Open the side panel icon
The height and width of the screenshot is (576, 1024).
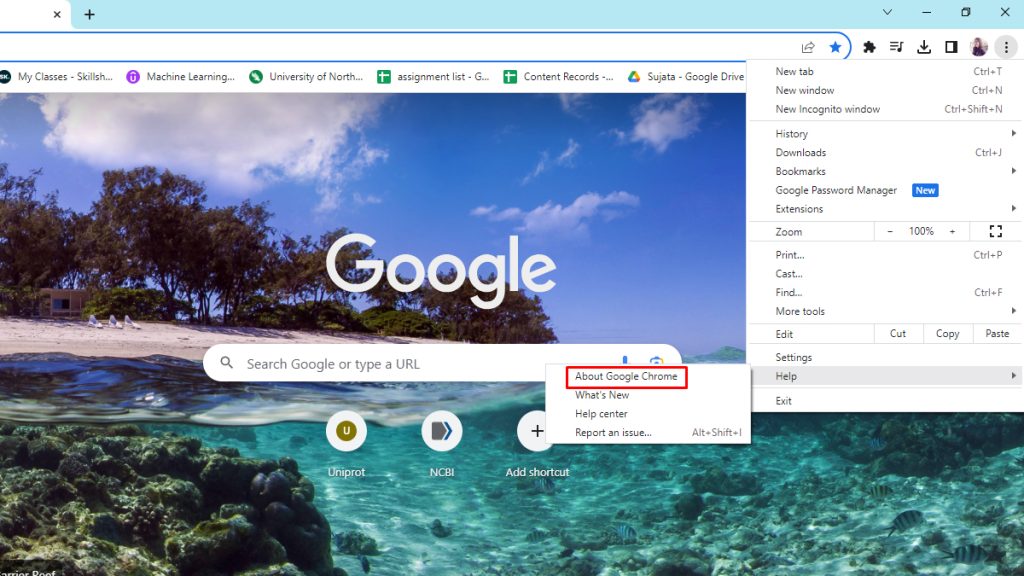(950, 47)
